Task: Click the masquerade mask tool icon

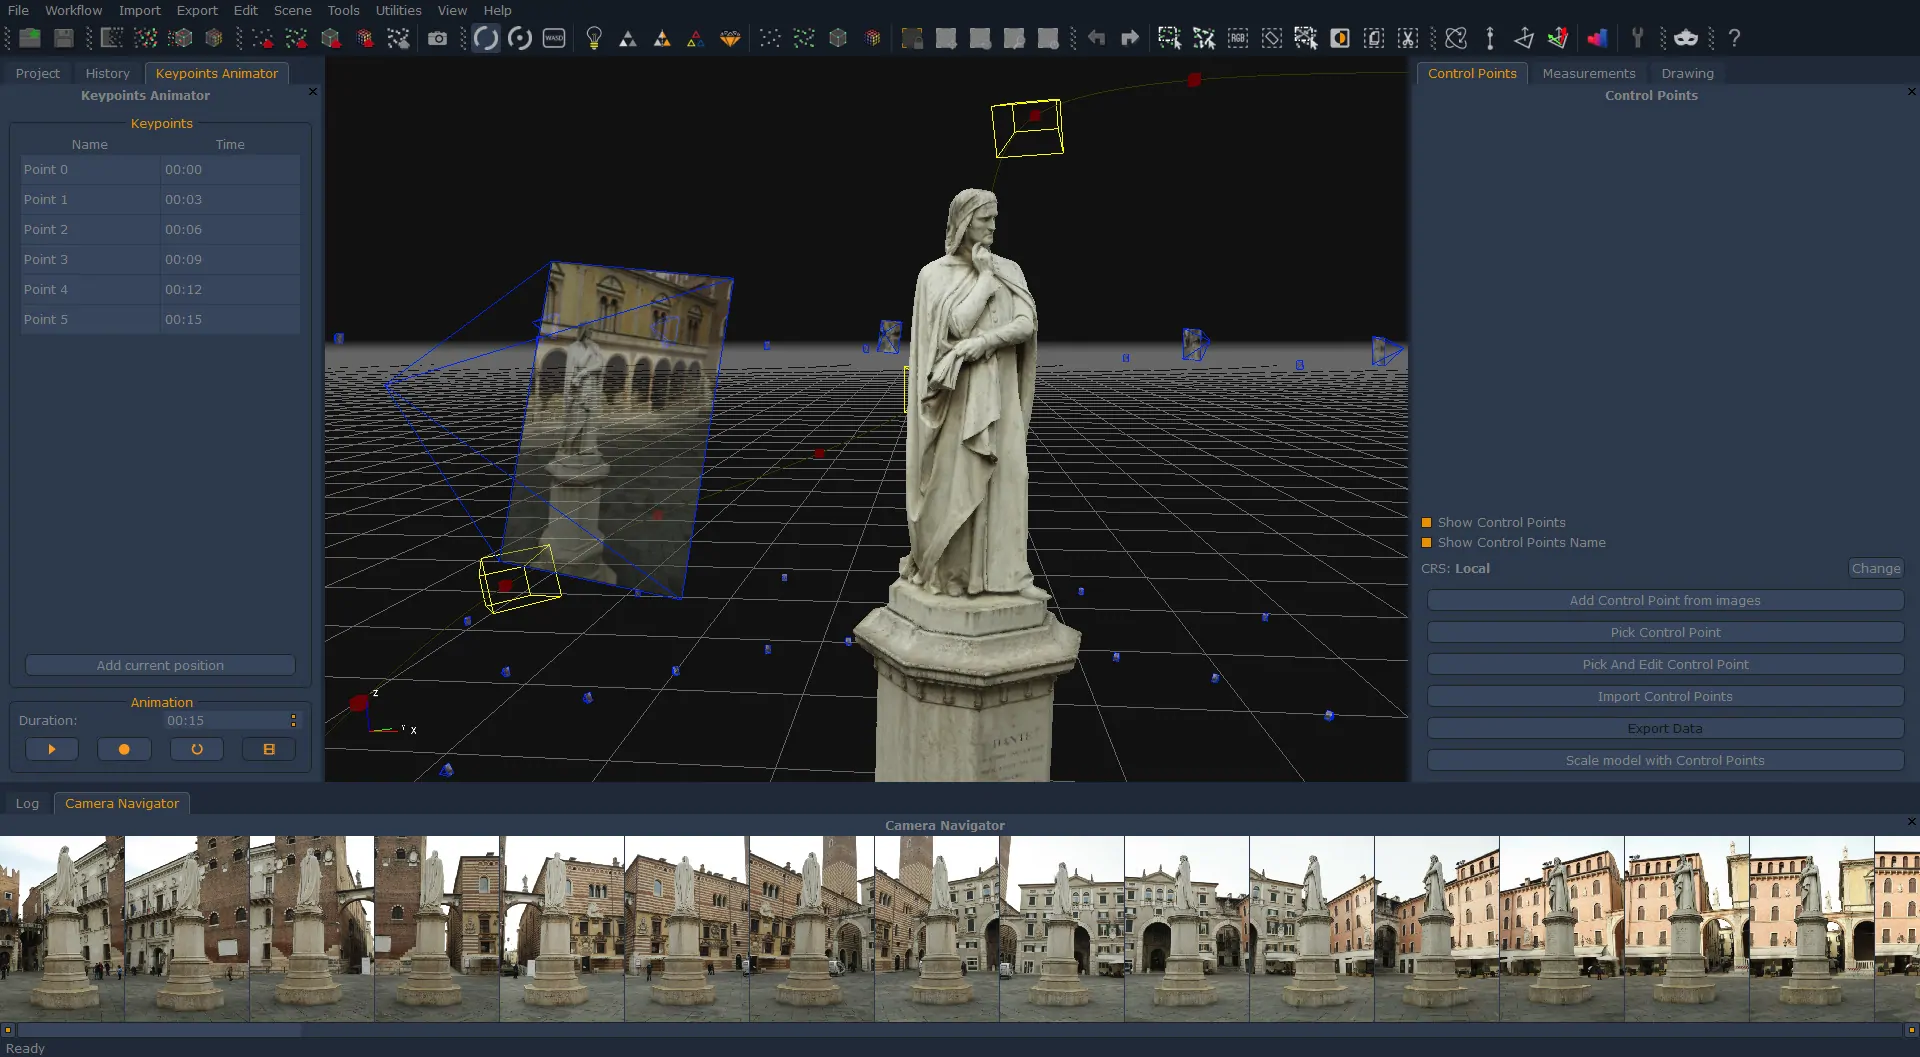Action: [1686, 38]
